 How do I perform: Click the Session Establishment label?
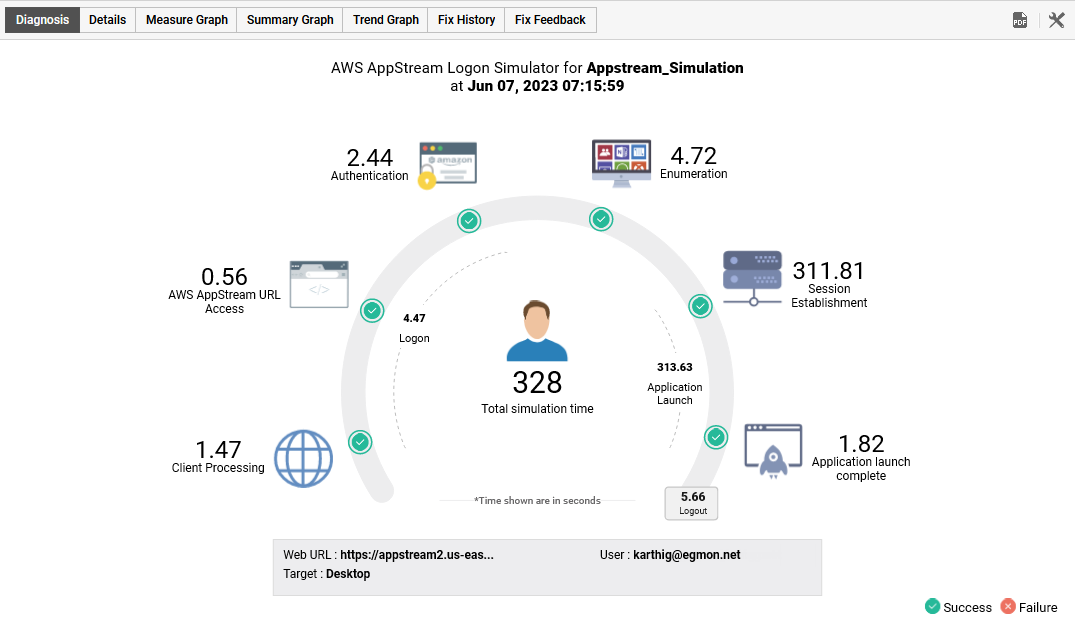click(829, 296)
